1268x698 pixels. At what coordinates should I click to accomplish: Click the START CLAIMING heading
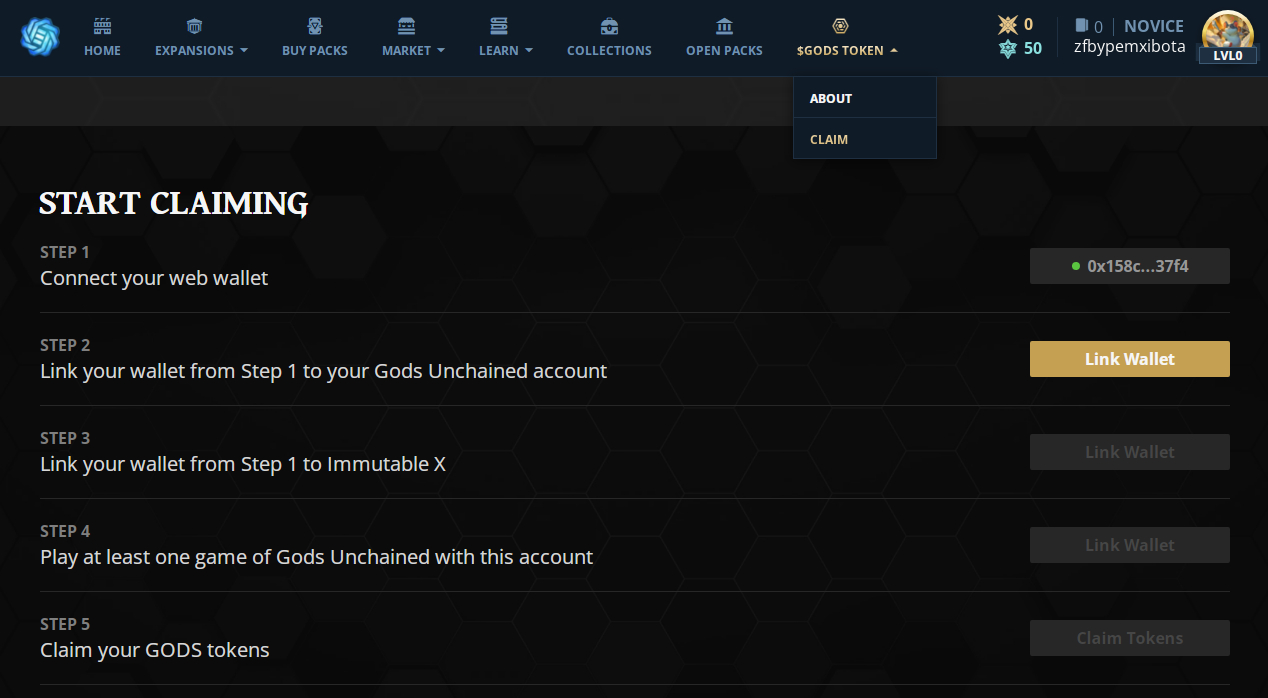(x=174, y=203)
